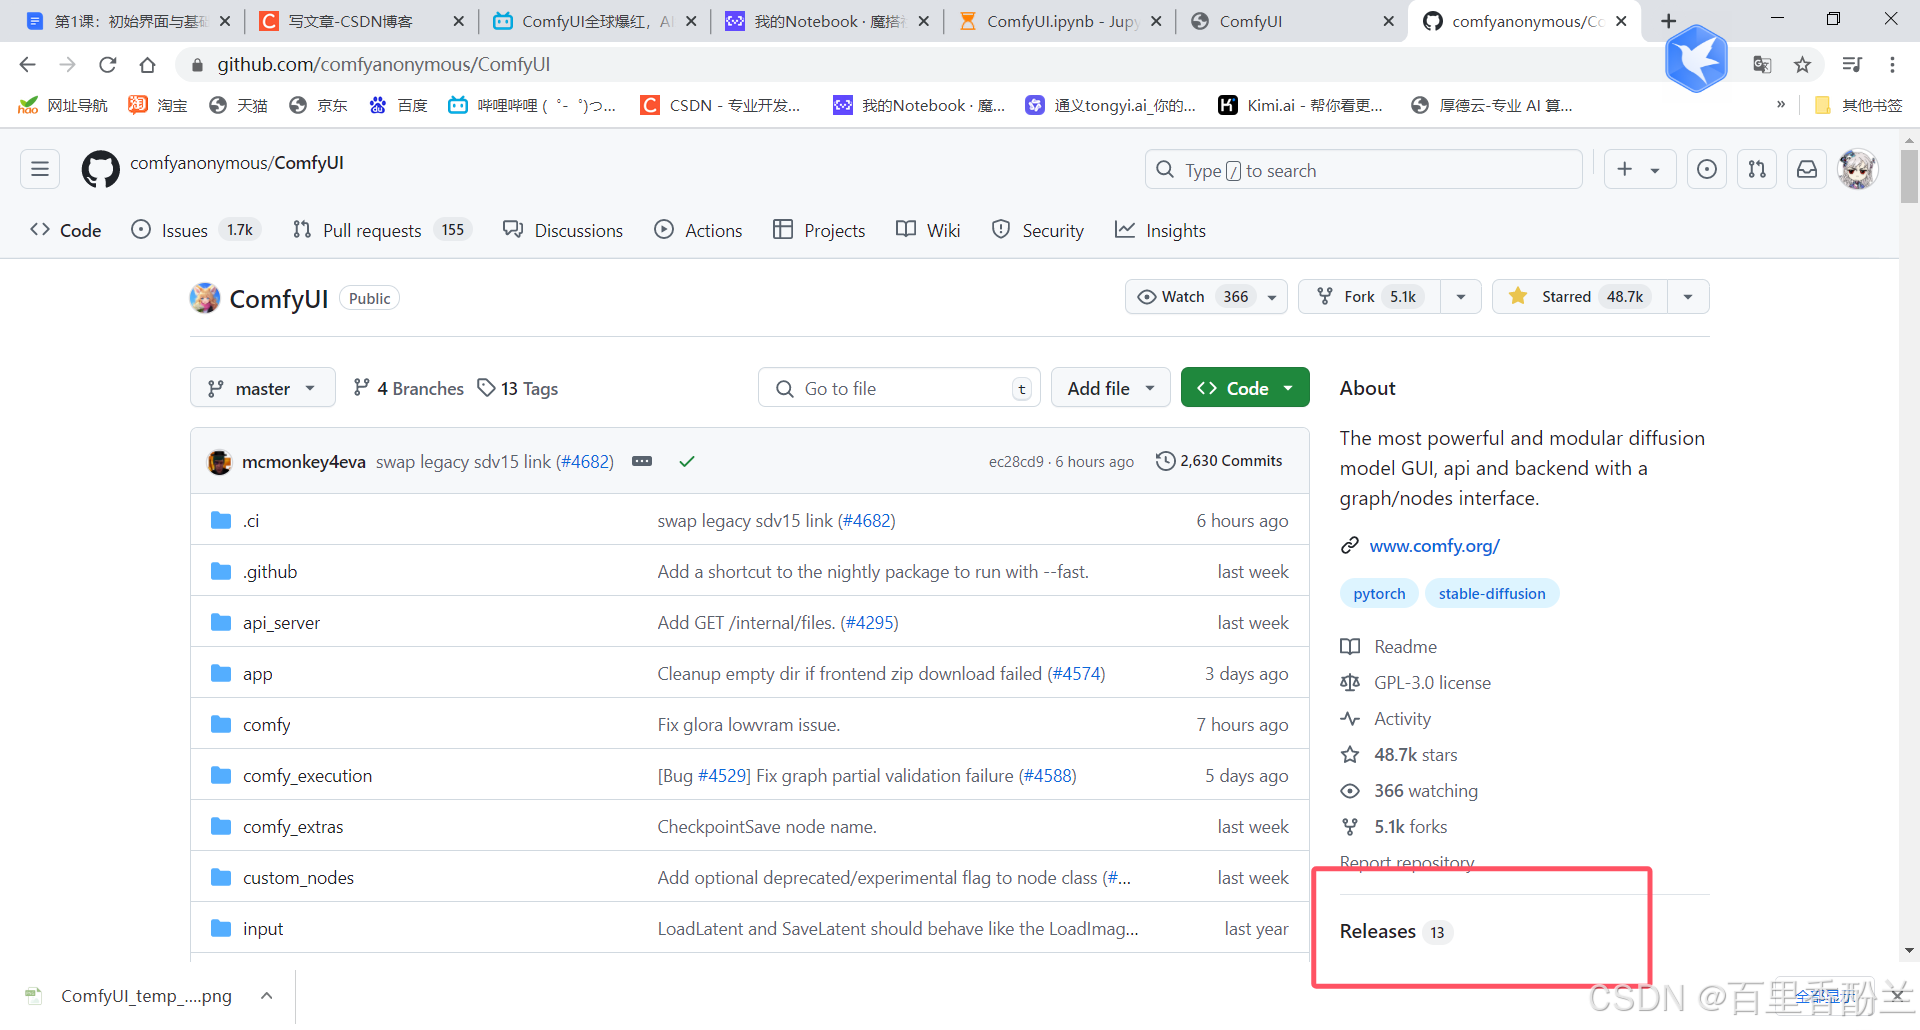Screen dimensions: 1920x1030
Task: Open the .ci folder
Action: coord(251,520)
